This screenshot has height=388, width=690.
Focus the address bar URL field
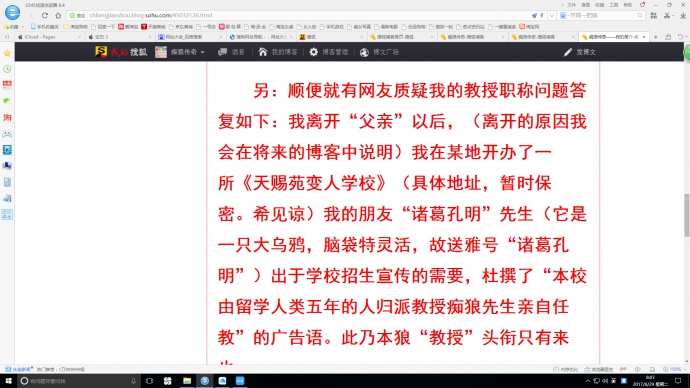coord(308,15)
